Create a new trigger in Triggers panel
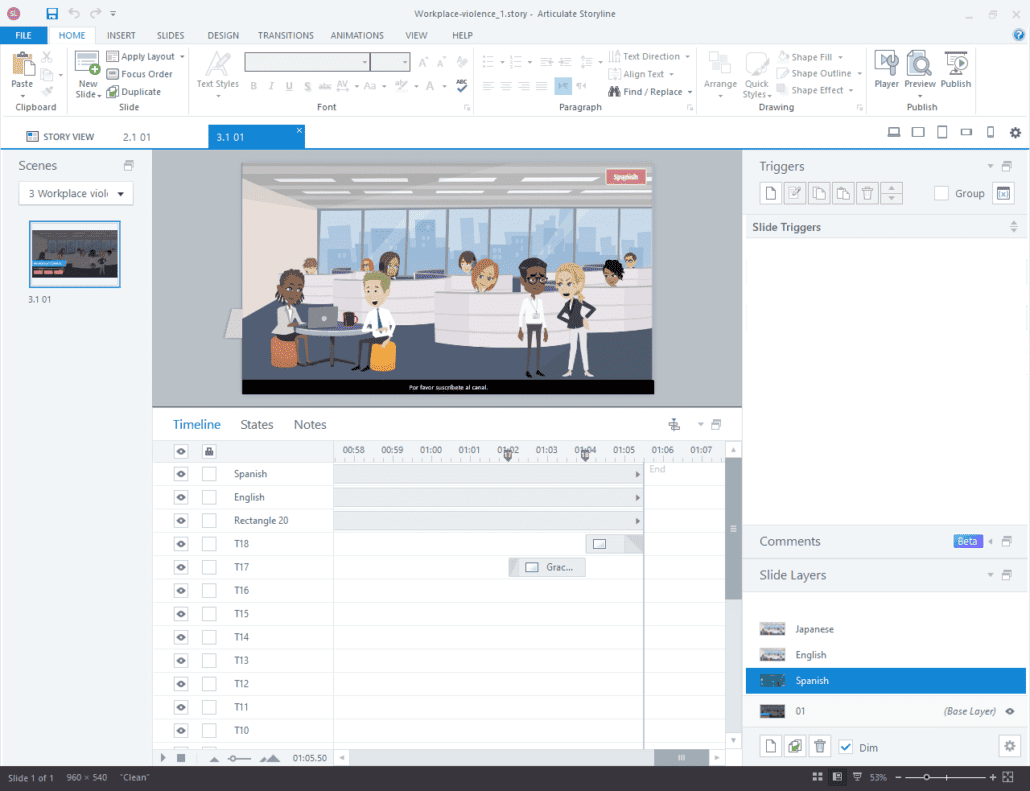This screenshot has height=791, width=1030. point(771,193)
